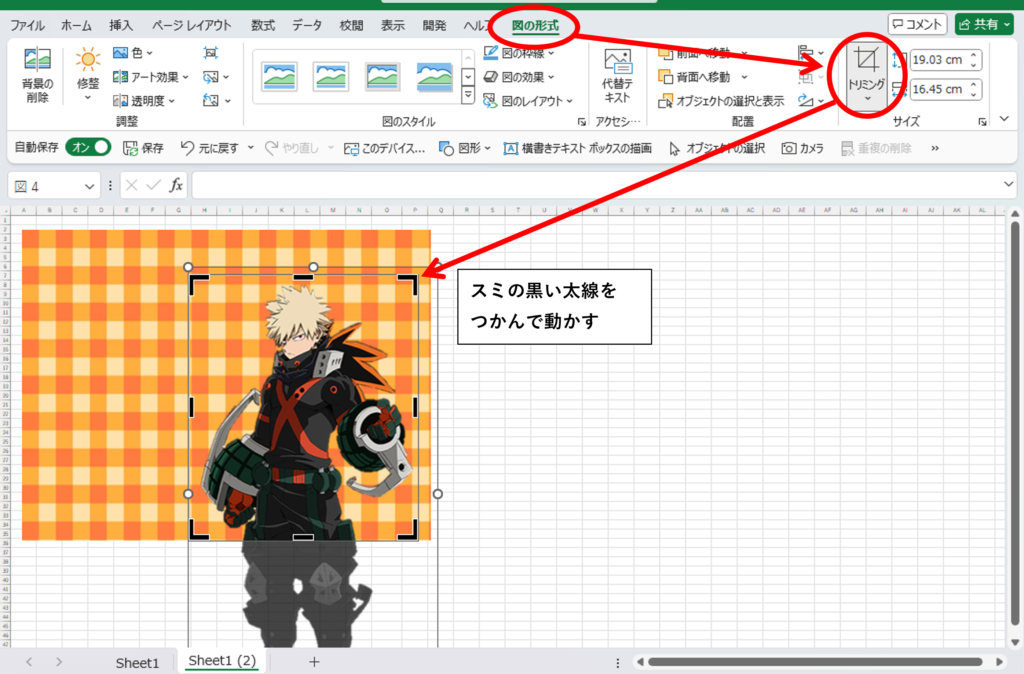Screen dimensions: 1024x674
Task: Click the horizontal scrollbar thumb
Action: point(815,662)
